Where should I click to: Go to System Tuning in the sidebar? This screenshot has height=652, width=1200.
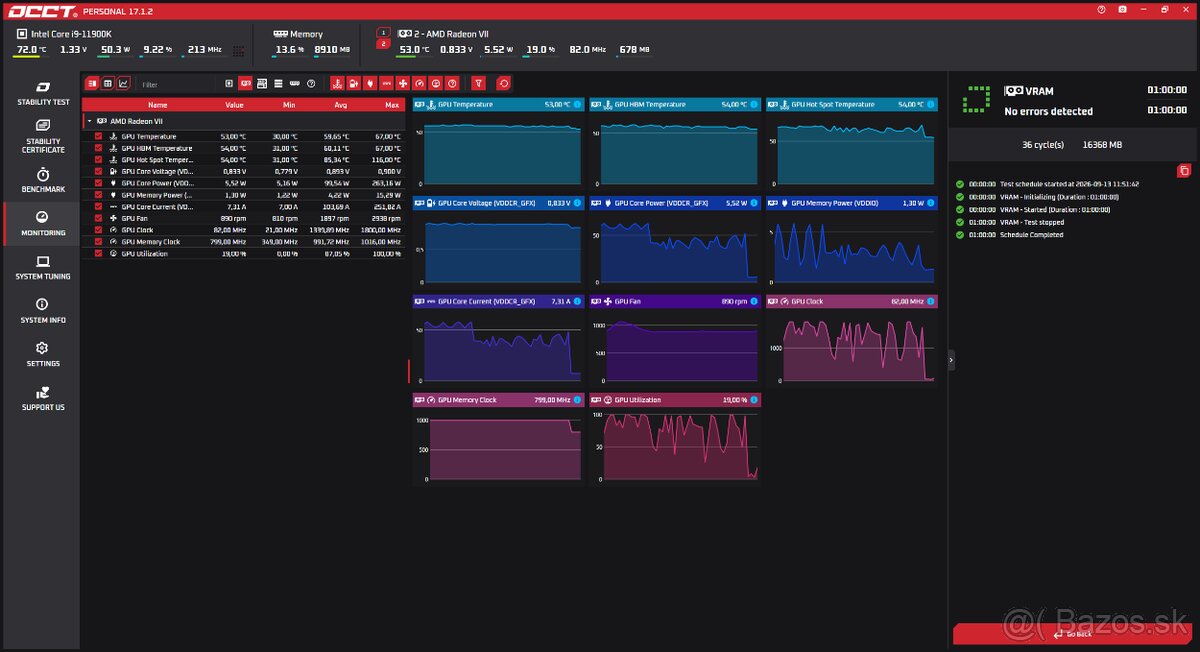(42, 267)
